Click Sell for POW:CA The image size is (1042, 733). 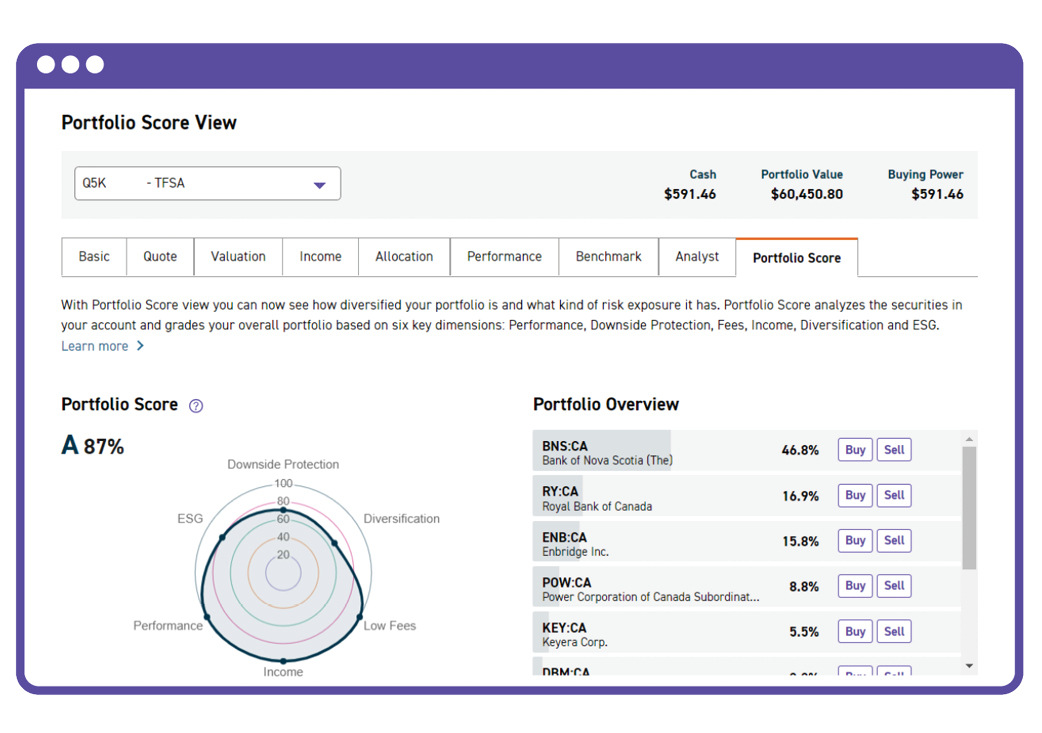pos(893,585)
